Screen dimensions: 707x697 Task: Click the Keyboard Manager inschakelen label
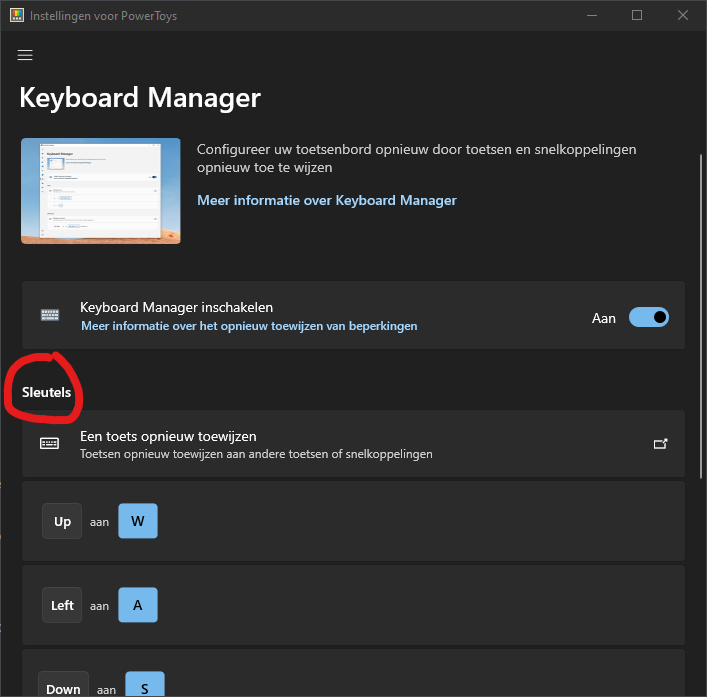[176, 307]
